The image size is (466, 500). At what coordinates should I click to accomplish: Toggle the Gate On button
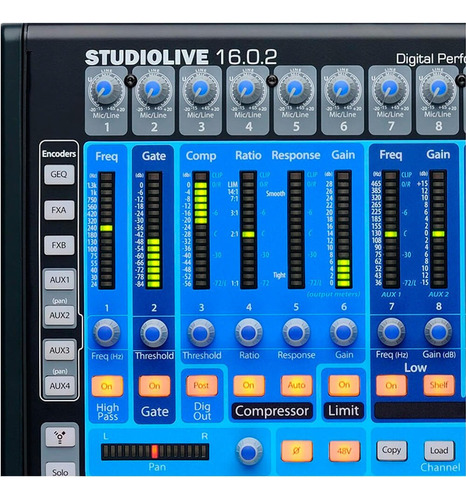coord(154,386)
